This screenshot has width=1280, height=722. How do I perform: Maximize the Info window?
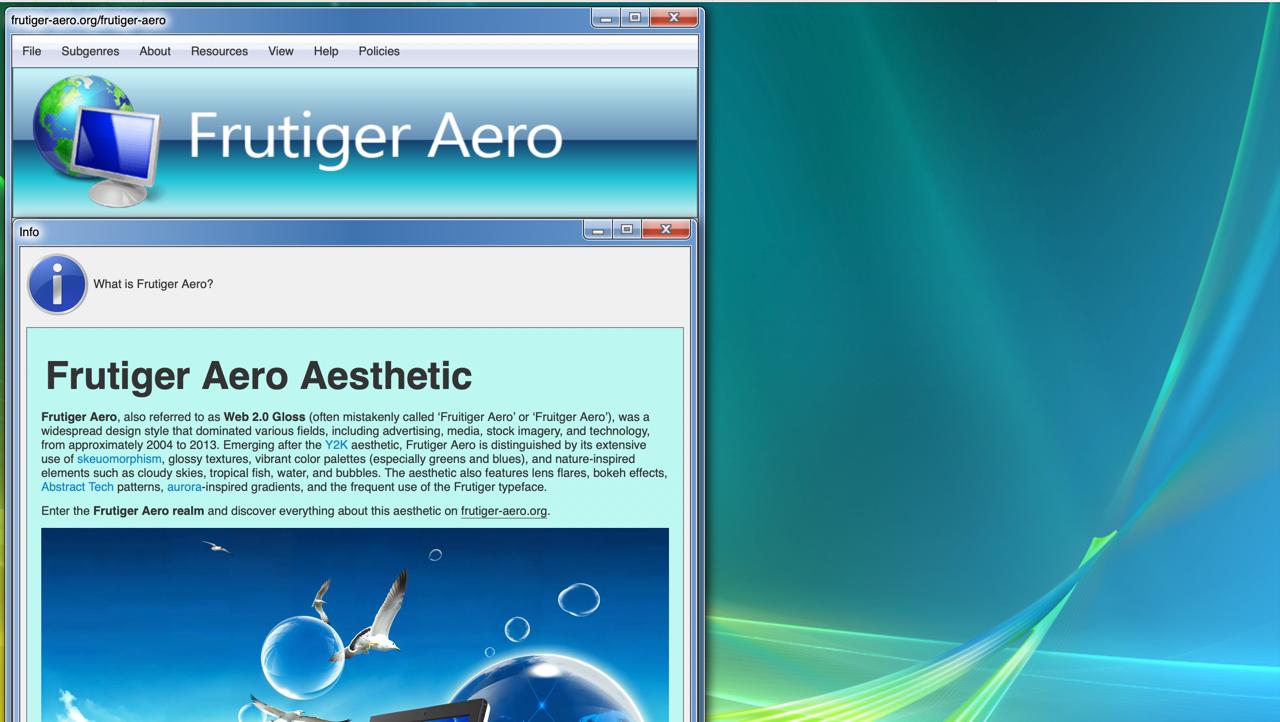pos(627,230)
